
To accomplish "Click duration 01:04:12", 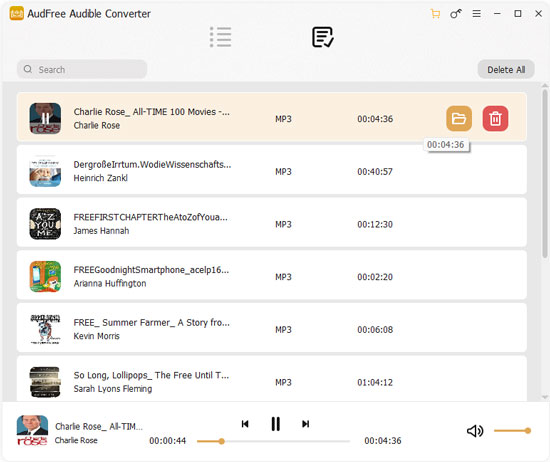I will click(375, 382).
